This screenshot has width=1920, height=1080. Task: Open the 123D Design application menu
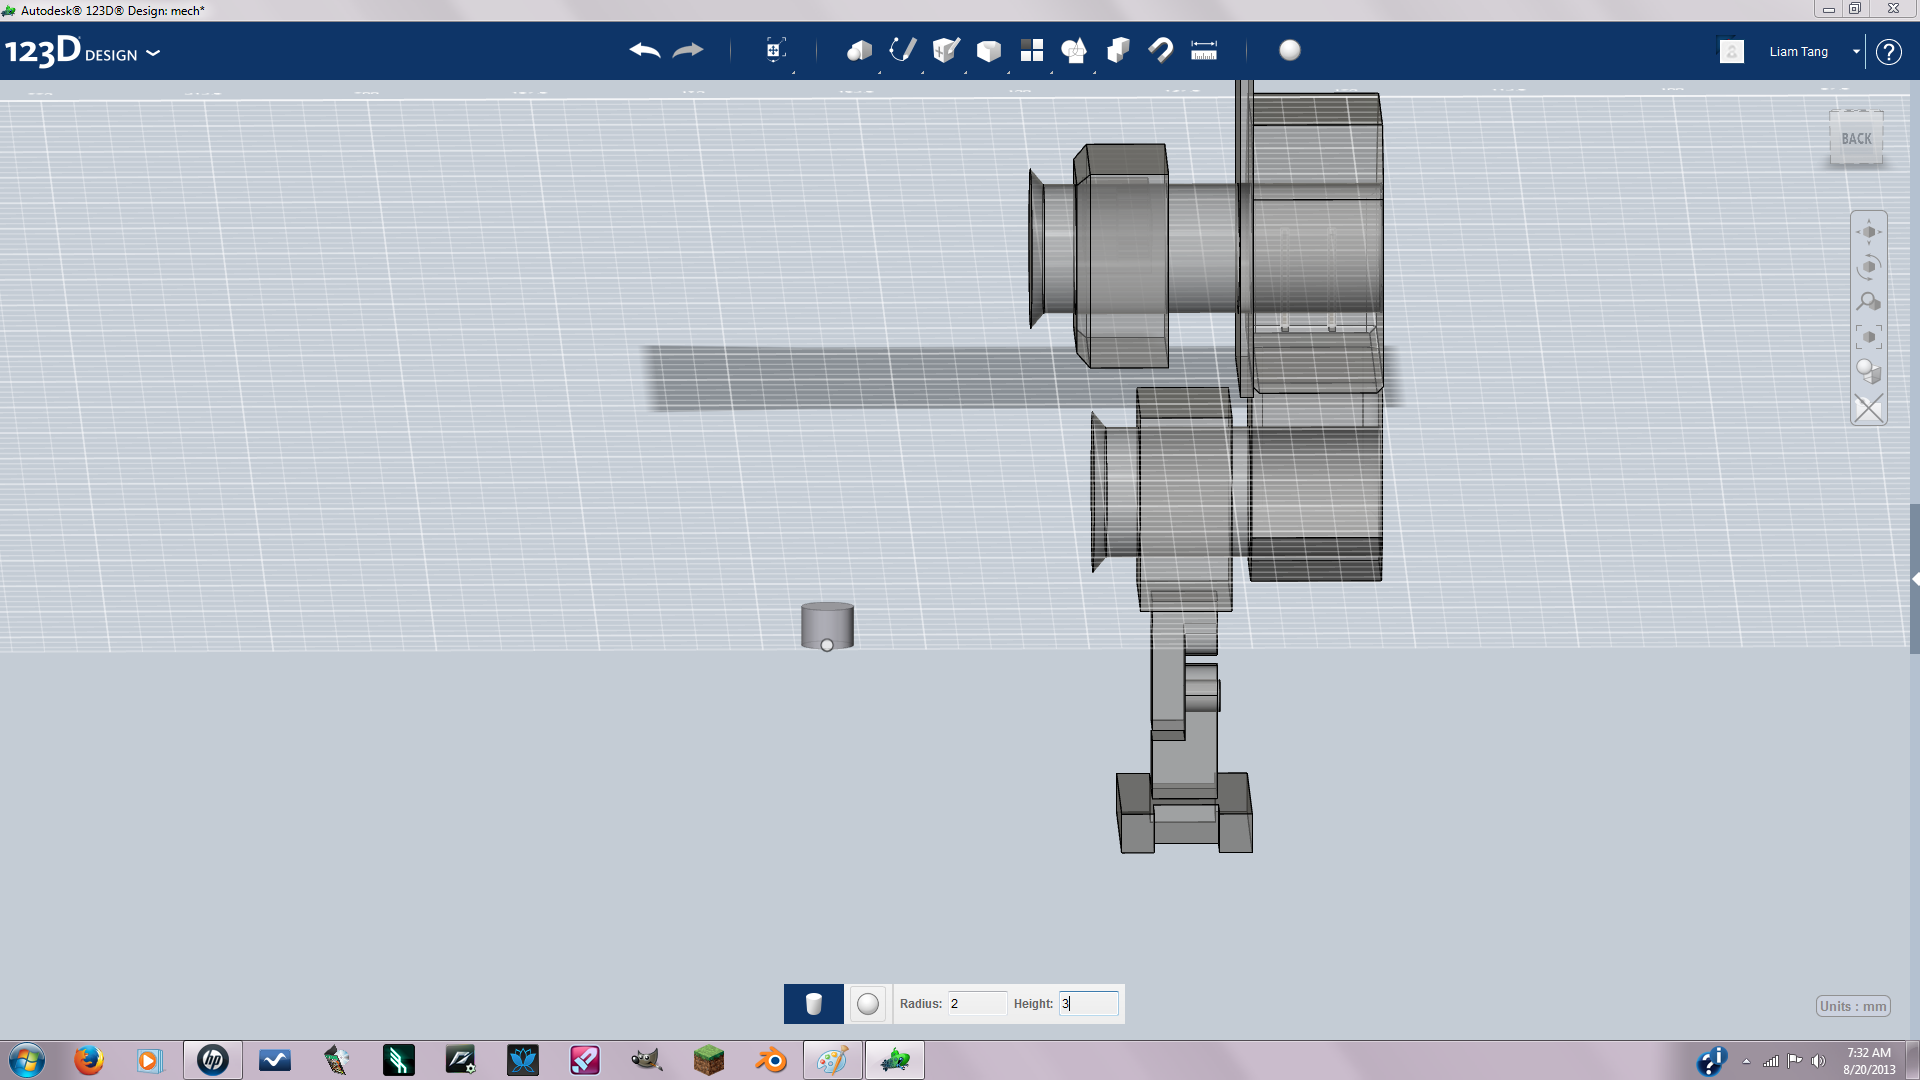(82, 51)
